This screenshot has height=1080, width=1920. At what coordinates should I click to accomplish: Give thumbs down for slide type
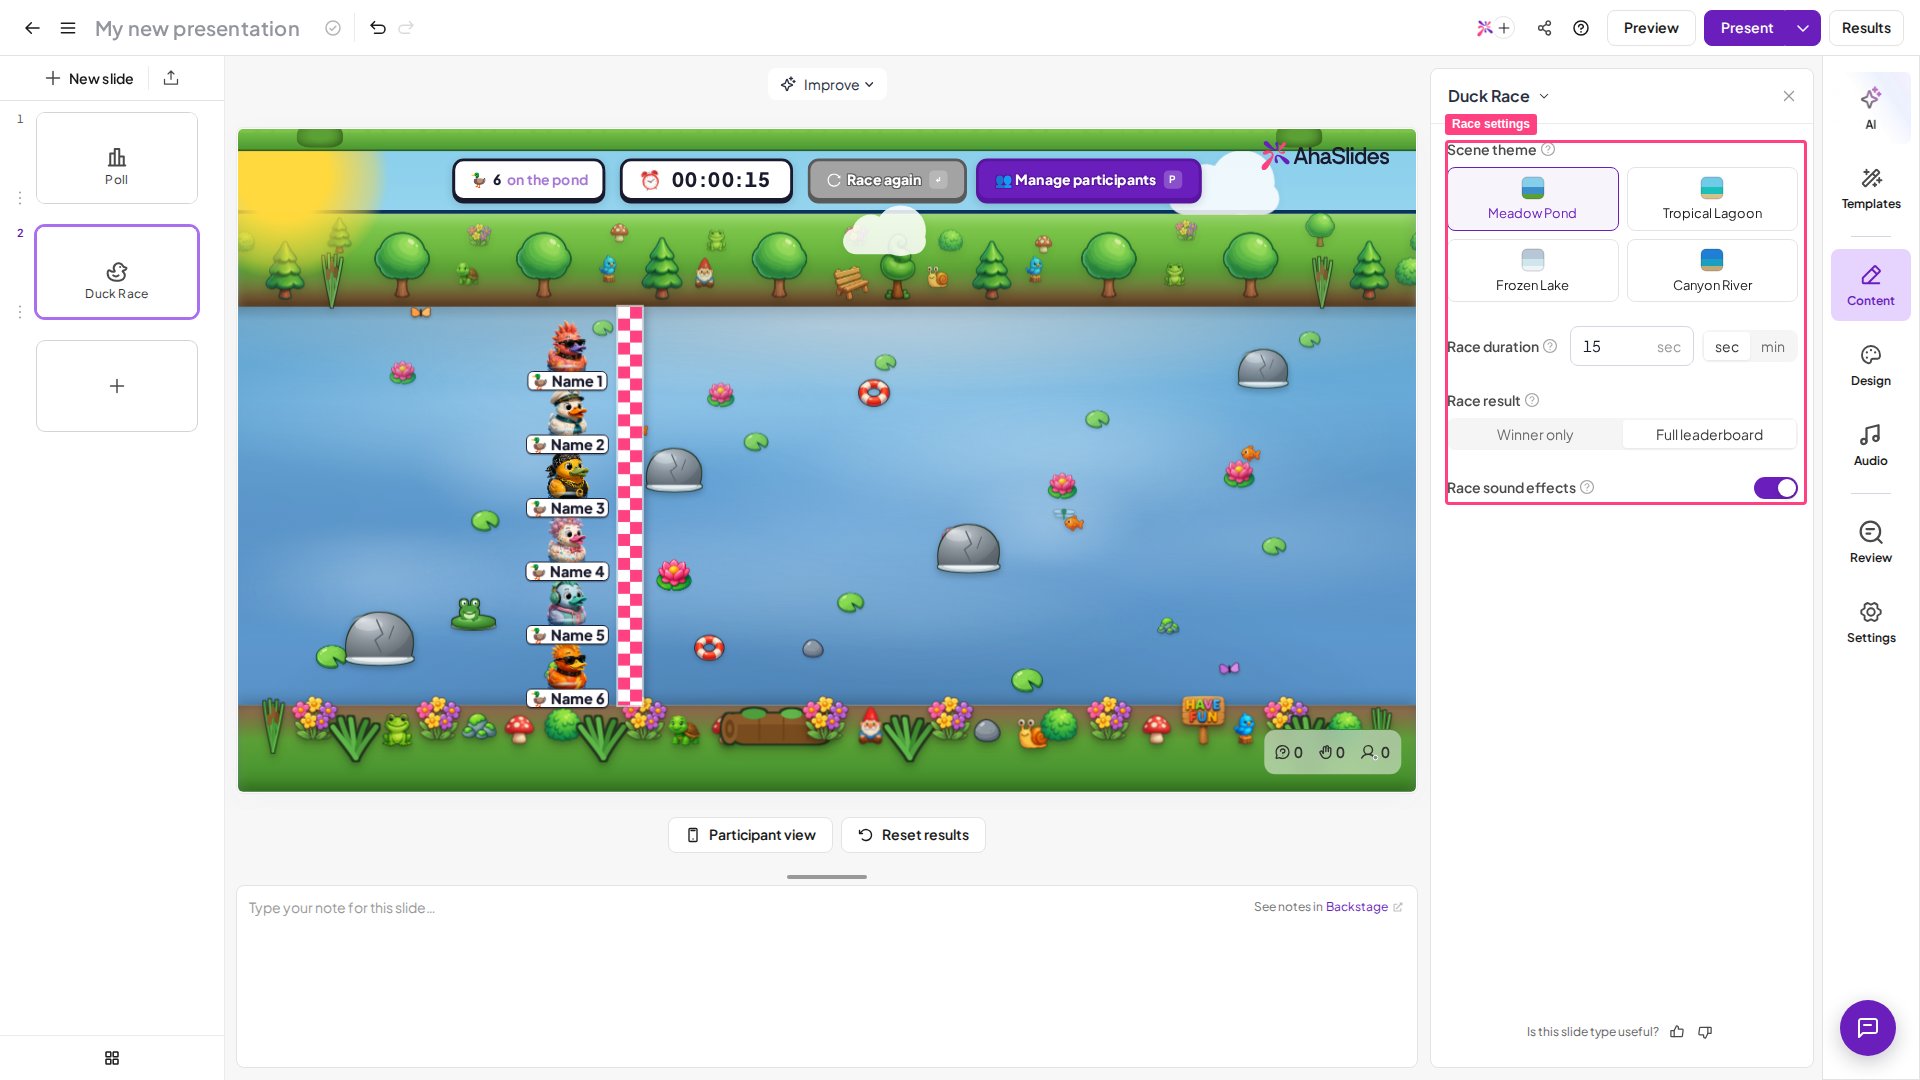(x=1705, y=1032)
